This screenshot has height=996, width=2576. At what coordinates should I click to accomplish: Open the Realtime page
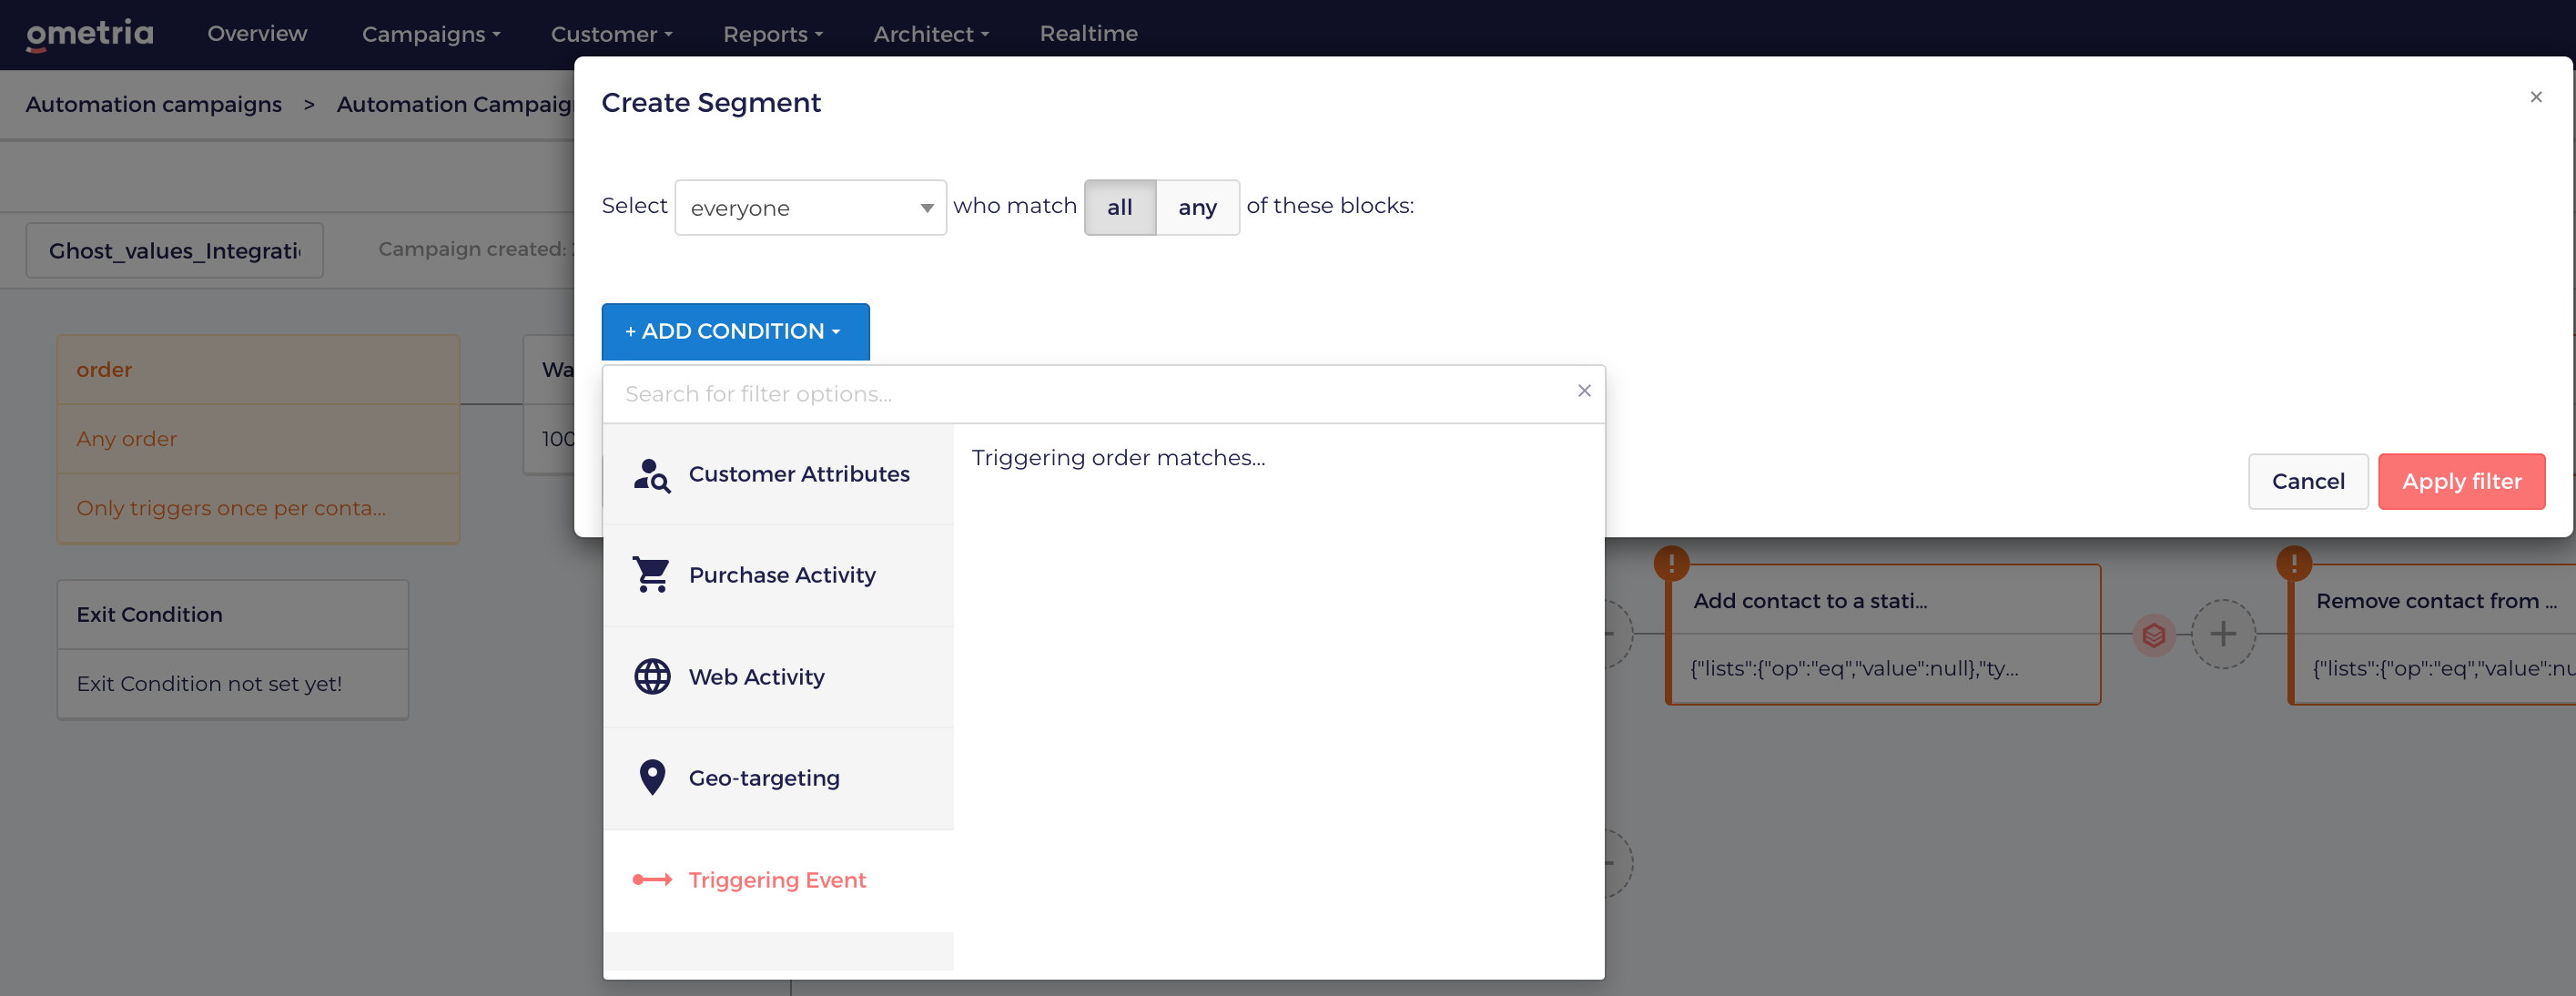1088,34
